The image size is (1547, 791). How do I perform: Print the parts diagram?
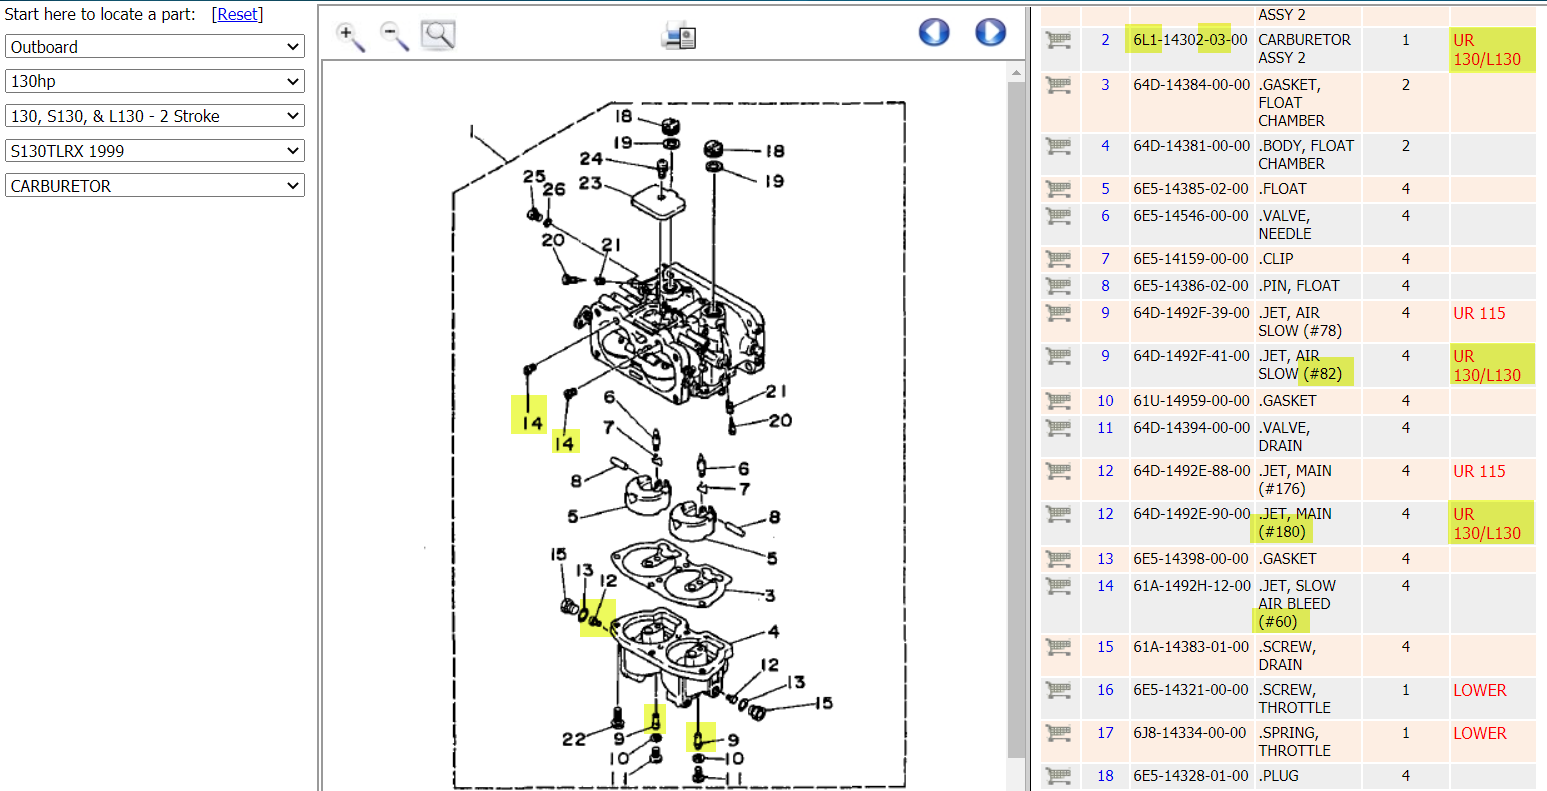678,36
